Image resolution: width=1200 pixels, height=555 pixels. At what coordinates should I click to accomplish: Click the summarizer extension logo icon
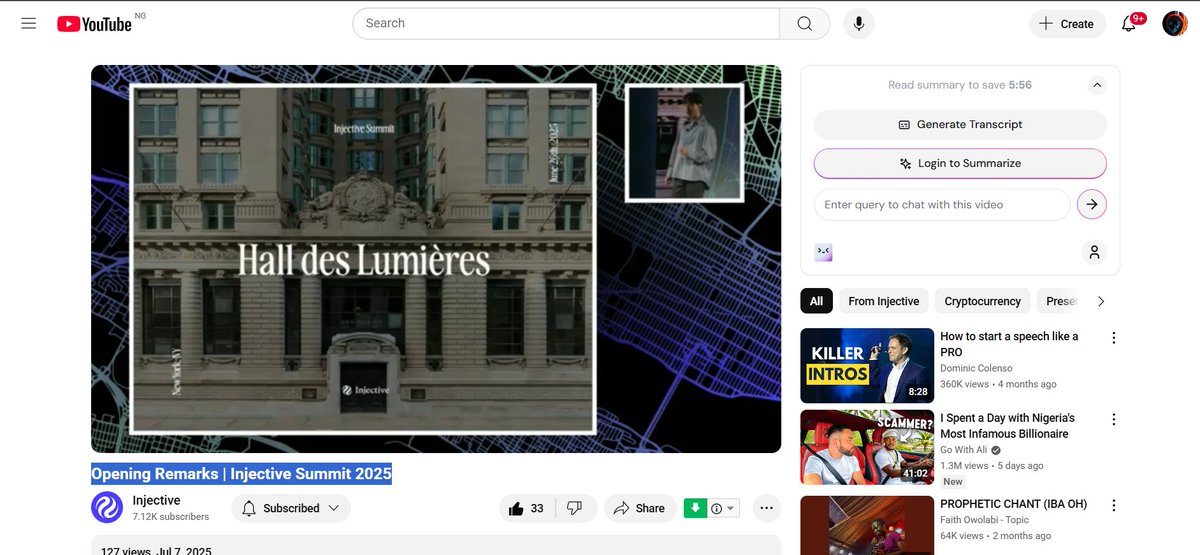[824, 252]
